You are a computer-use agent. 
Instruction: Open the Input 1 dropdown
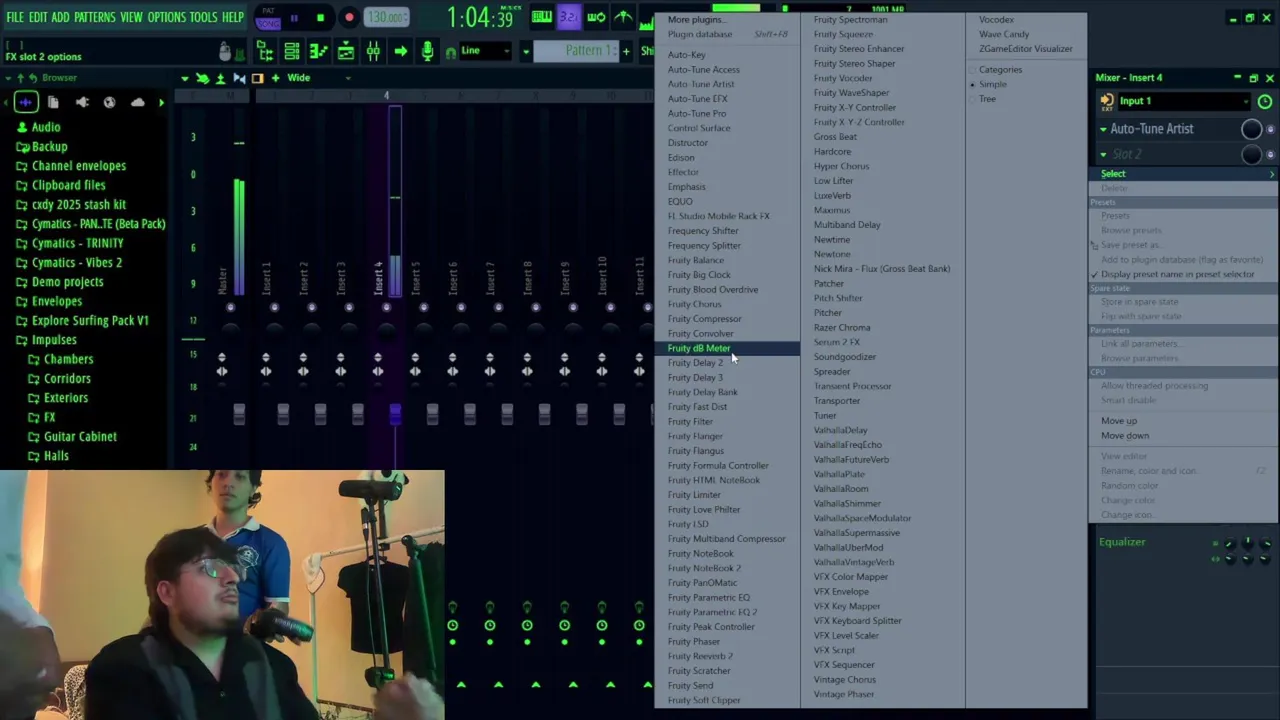[x=1184, y=101]
